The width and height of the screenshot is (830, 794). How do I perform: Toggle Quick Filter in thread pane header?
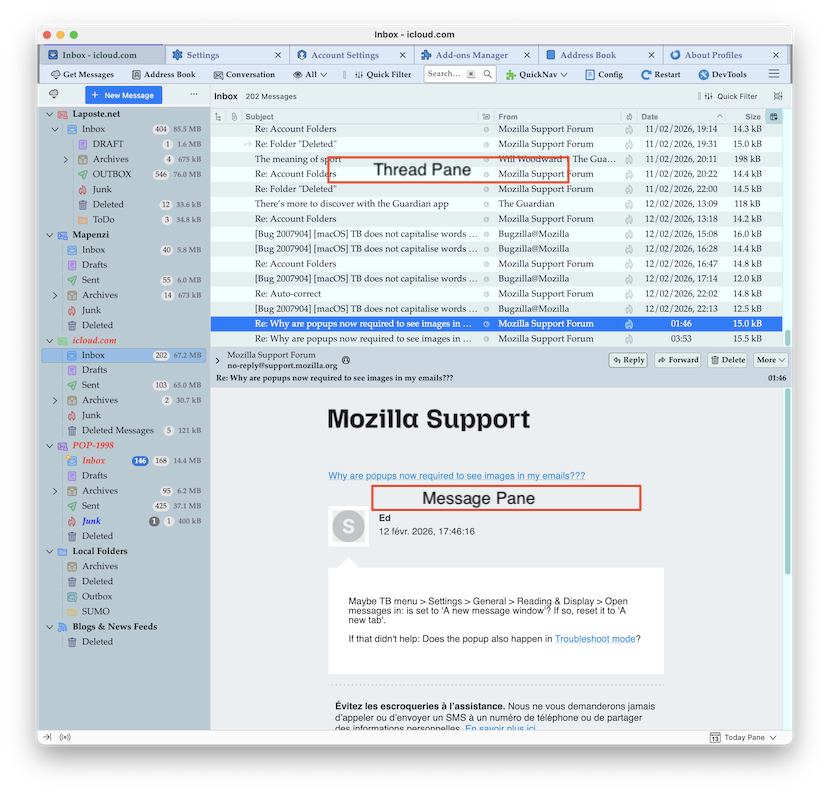click(x=730, y=96)
